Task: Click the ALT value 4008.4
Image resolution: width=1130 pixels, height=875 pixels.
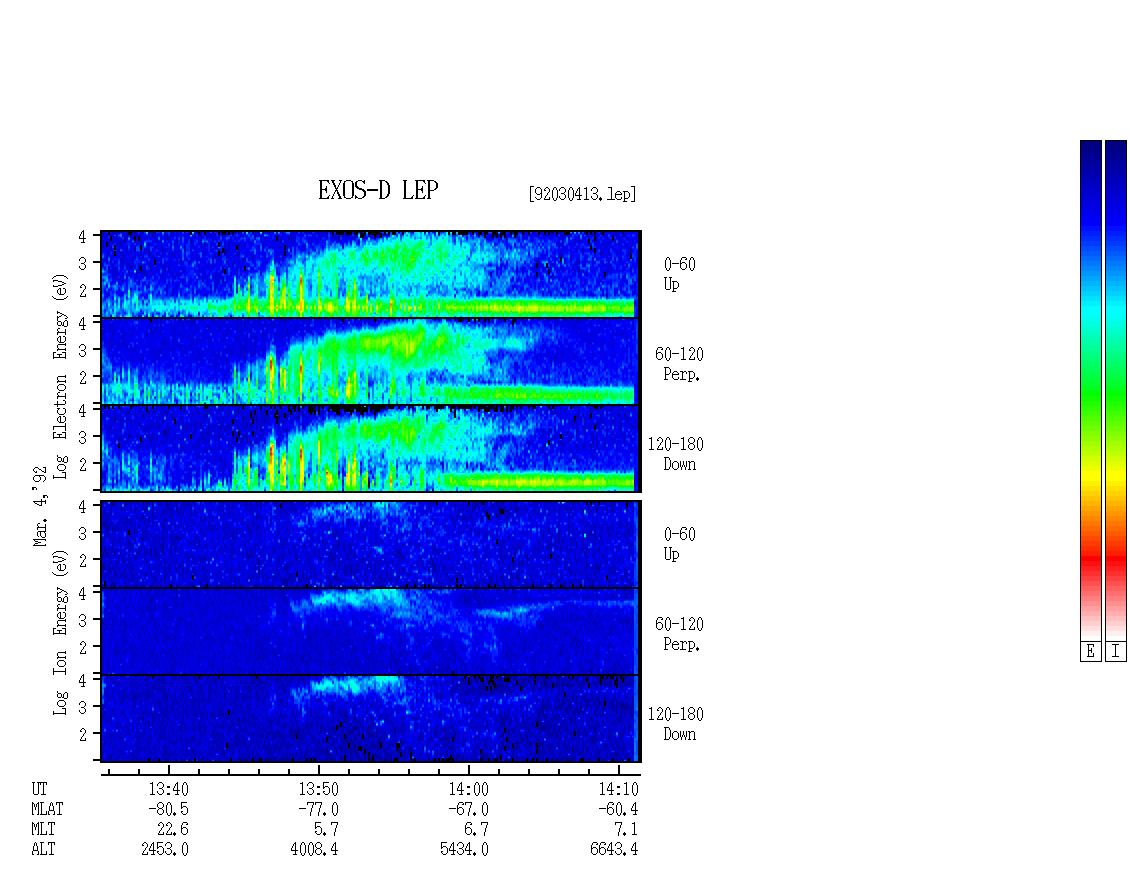Action: point(315,850)
